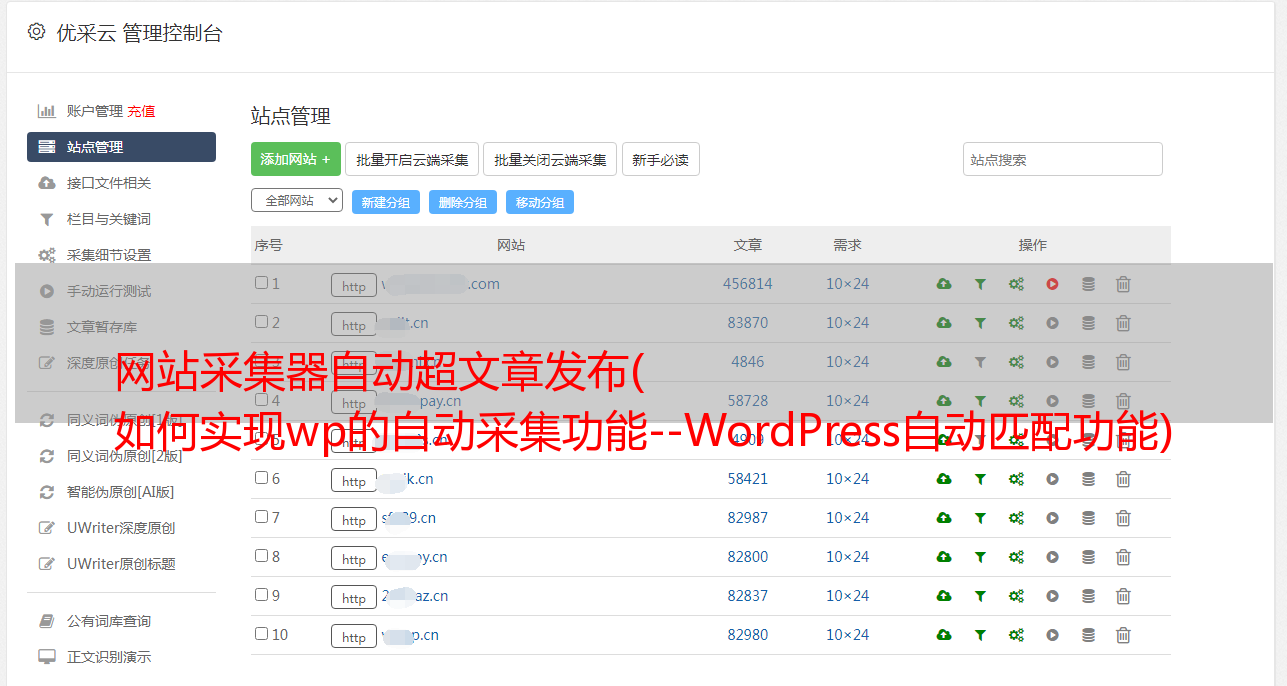Viewport: 1287px width, 686px height.
Task: Click cloud upload icon in row 6
Action: (944, 479)
